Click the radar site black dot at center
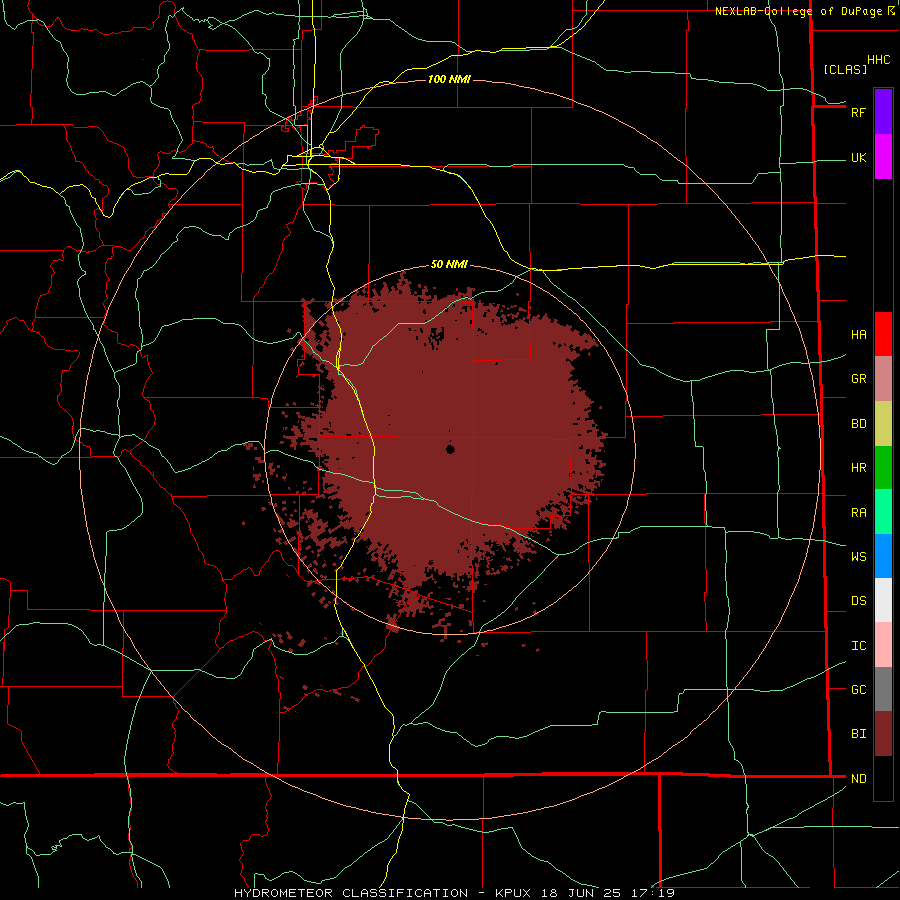This screenshot has width=900, height=900. click(x=450, y=449)
